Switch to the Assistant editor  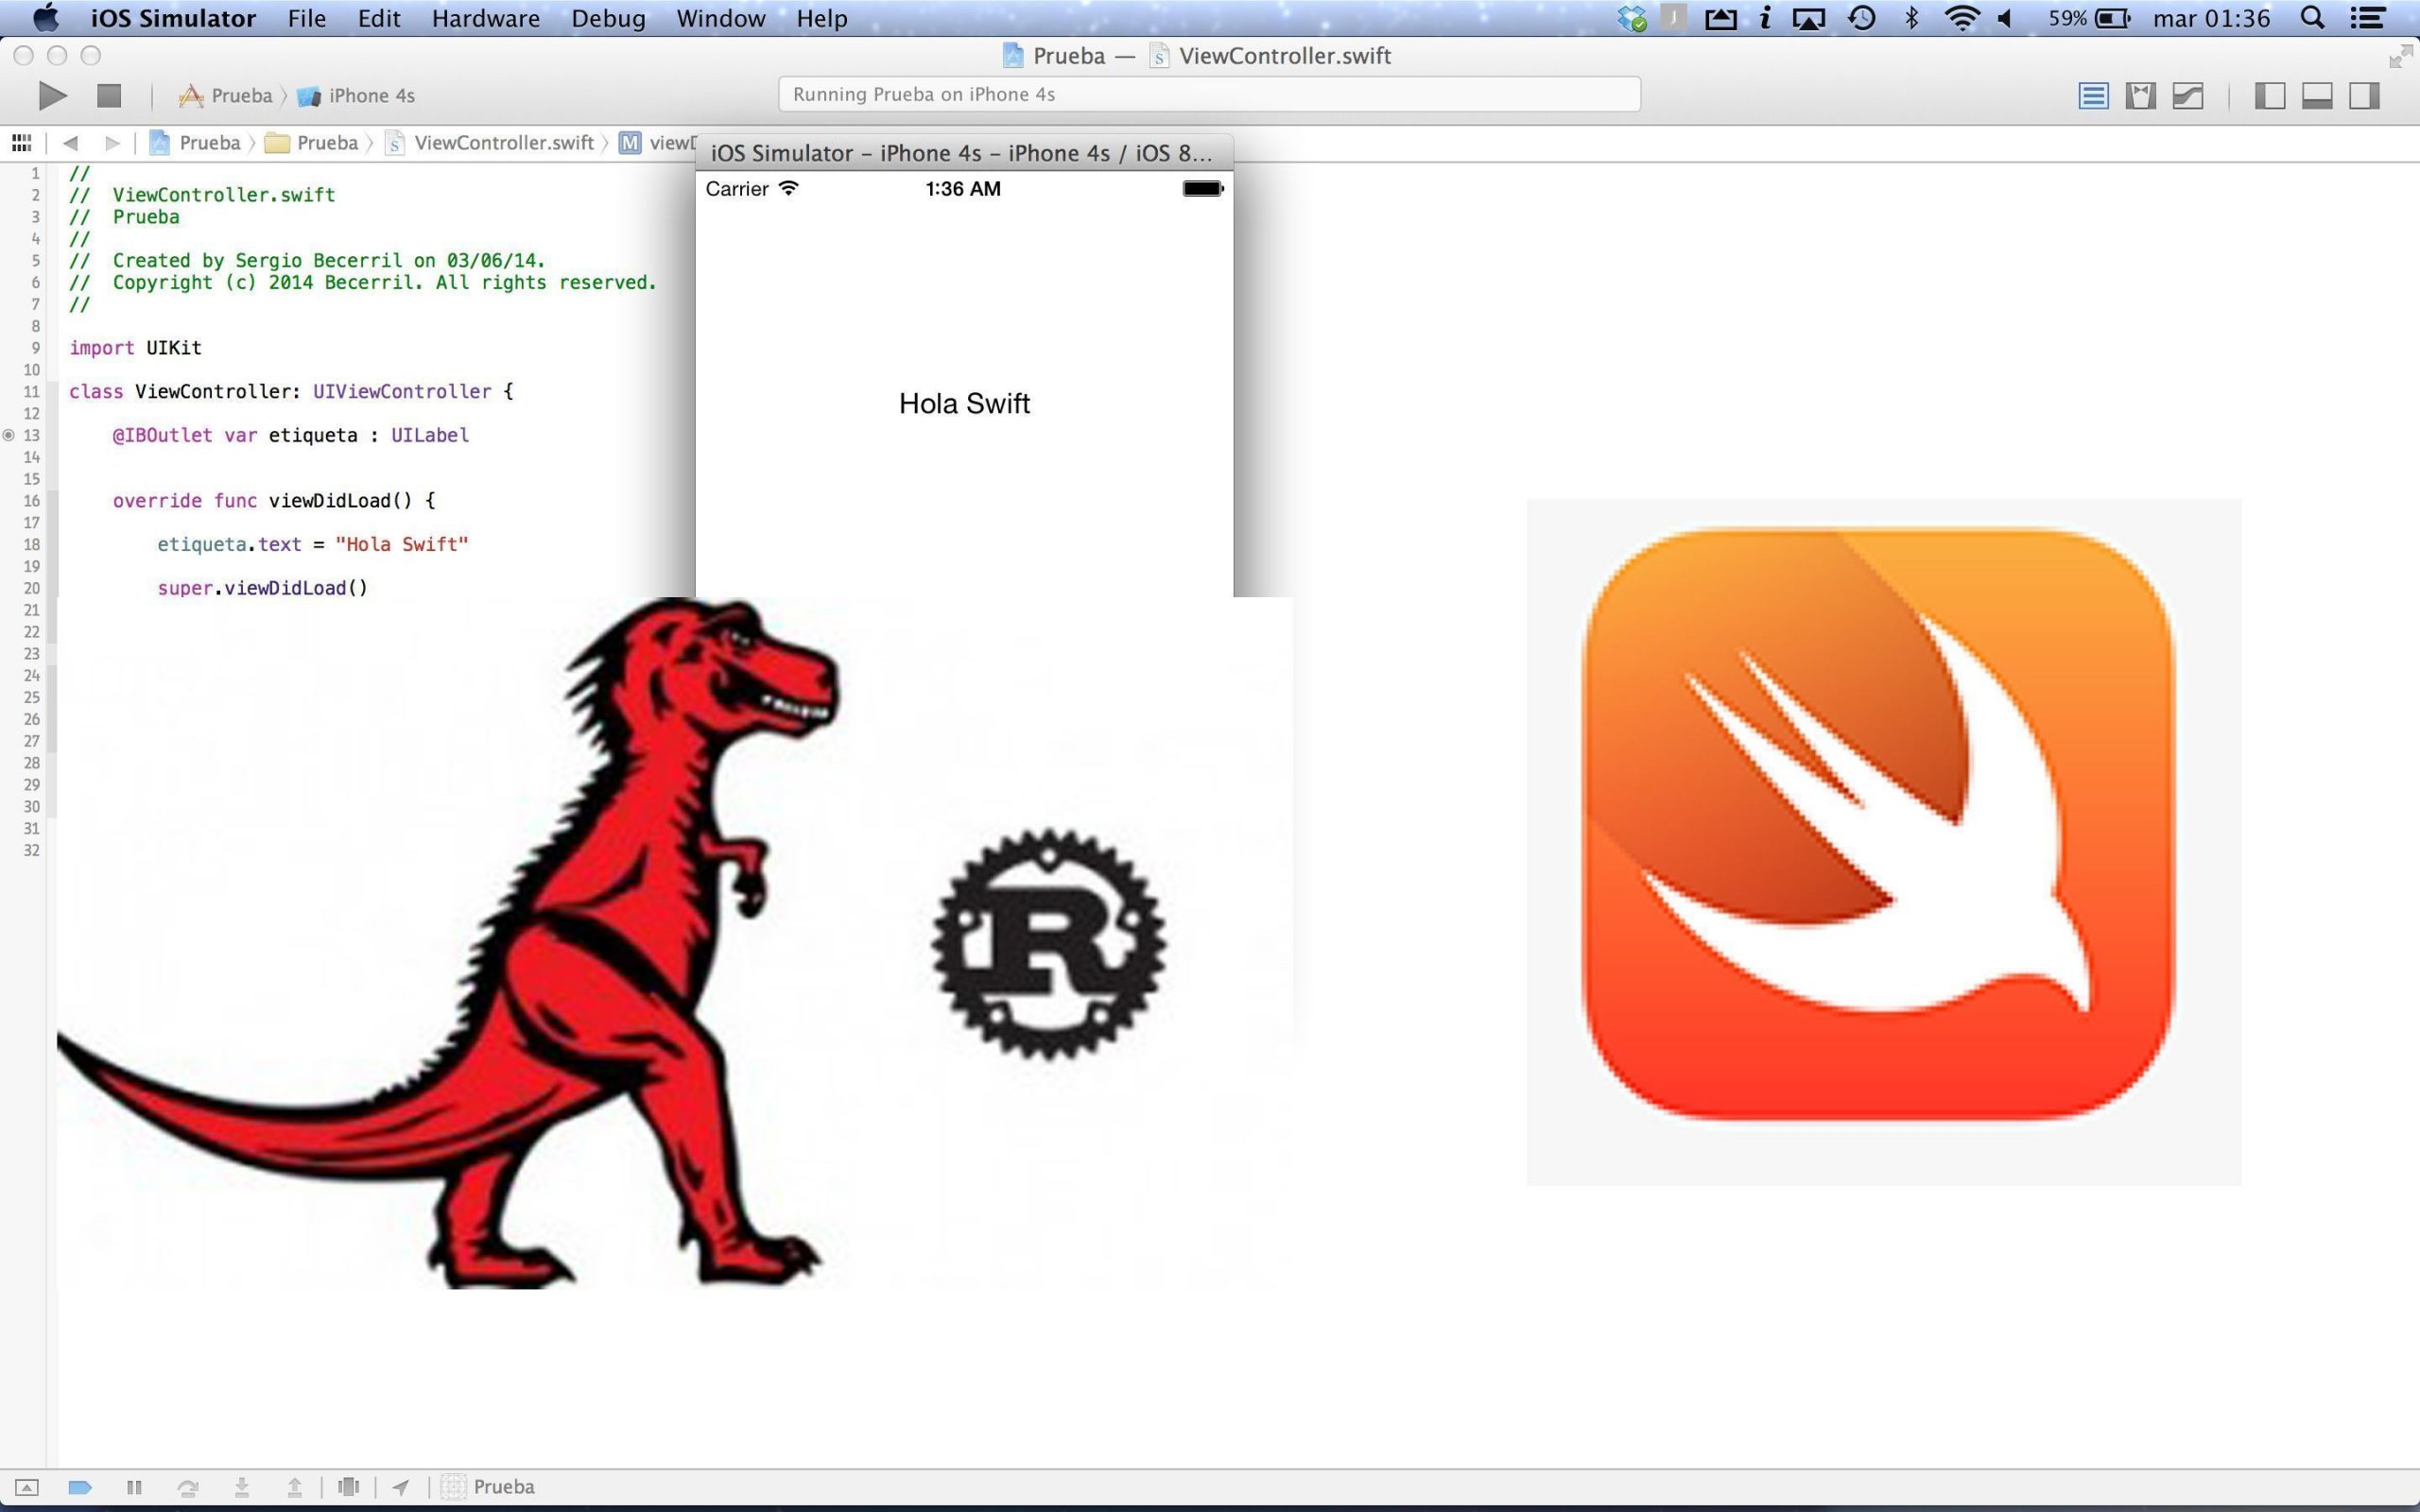pyautogui.click(x=2140, y=96)
